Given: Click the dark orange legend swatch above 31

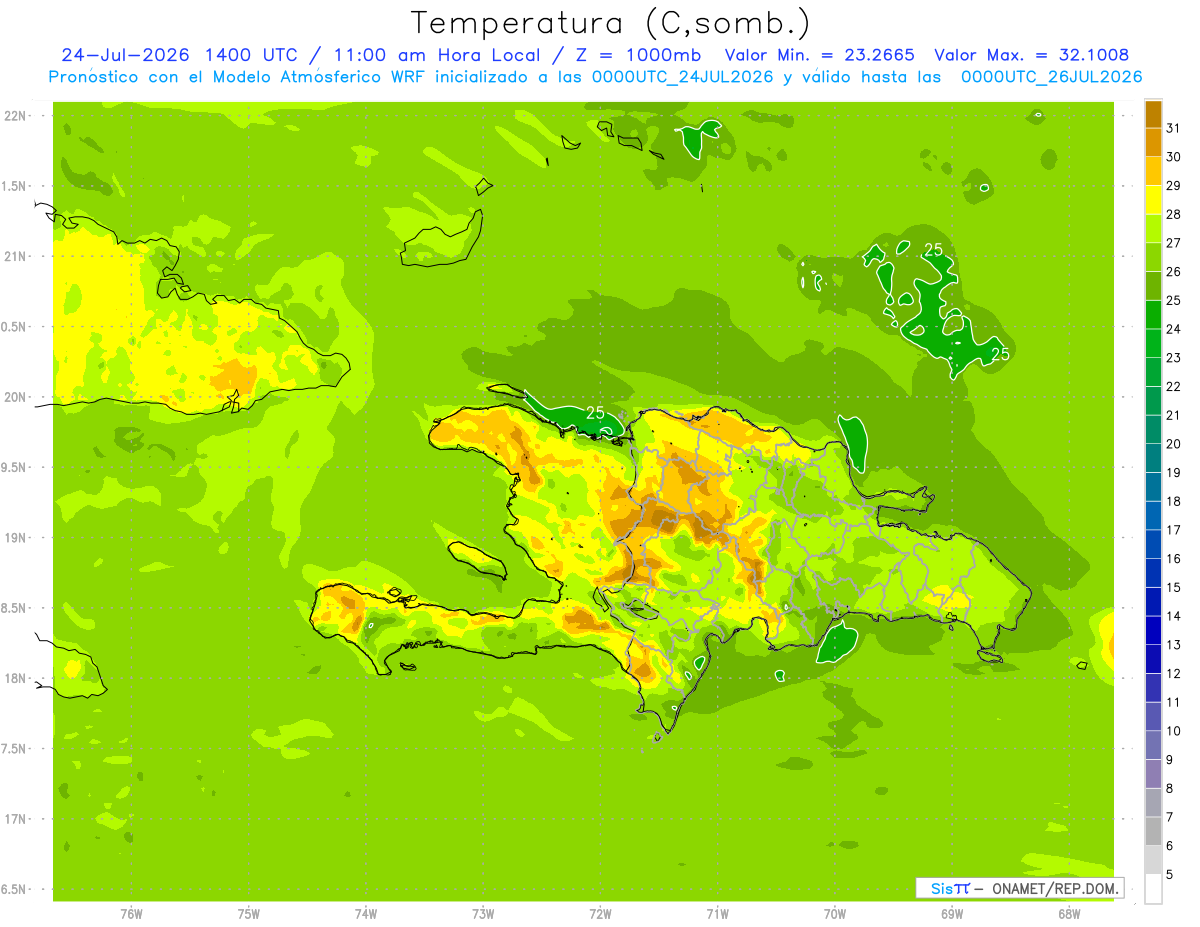Looking at the screenshot, I should (1153, 114).
